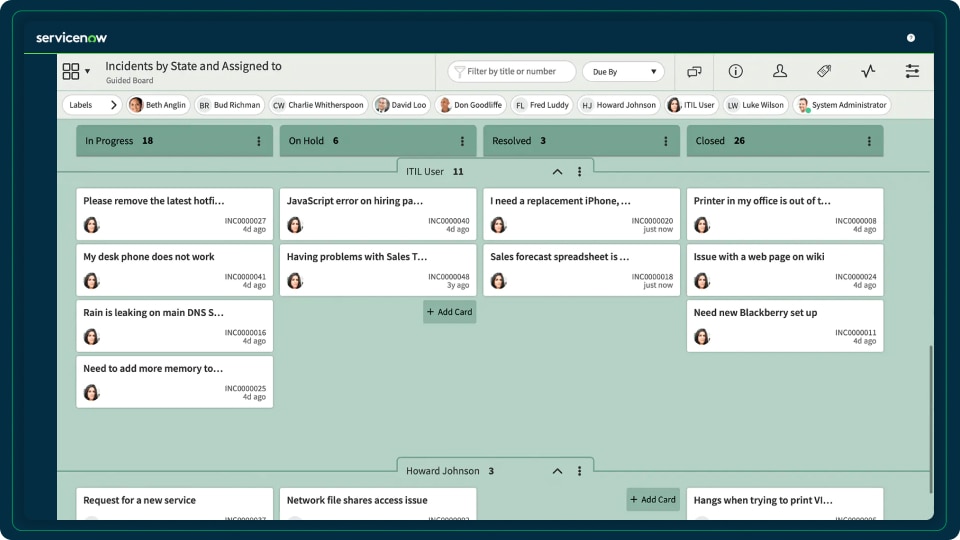Image resolution: width=960 pixels, height=540 pixels.
Task: Open the Due By sort dropdown
Action: coord(623,72)
